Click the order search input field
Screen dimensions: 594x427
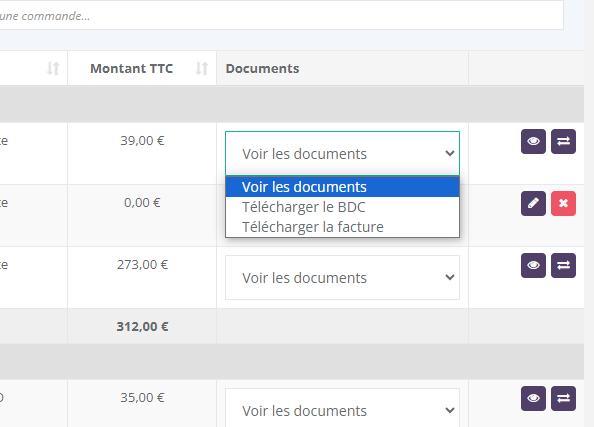point(281,16)
